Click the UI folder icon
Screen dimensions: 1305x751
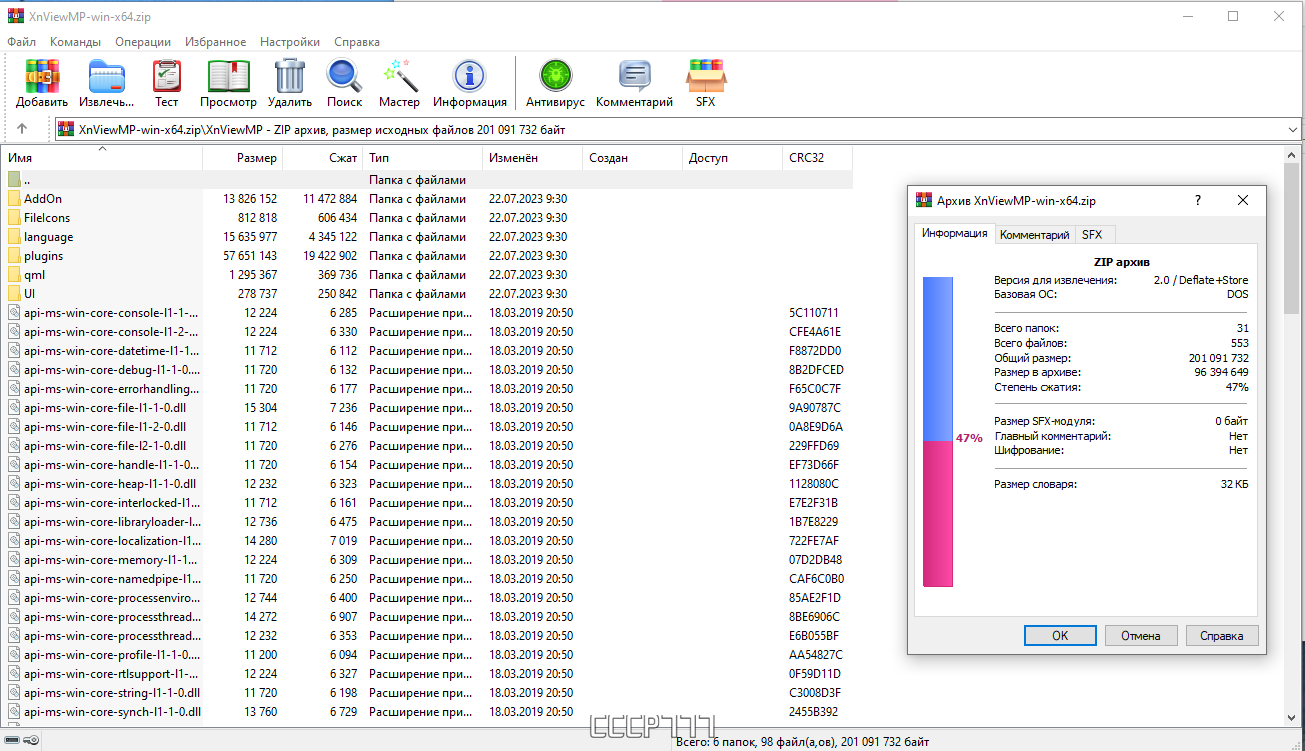14,294
